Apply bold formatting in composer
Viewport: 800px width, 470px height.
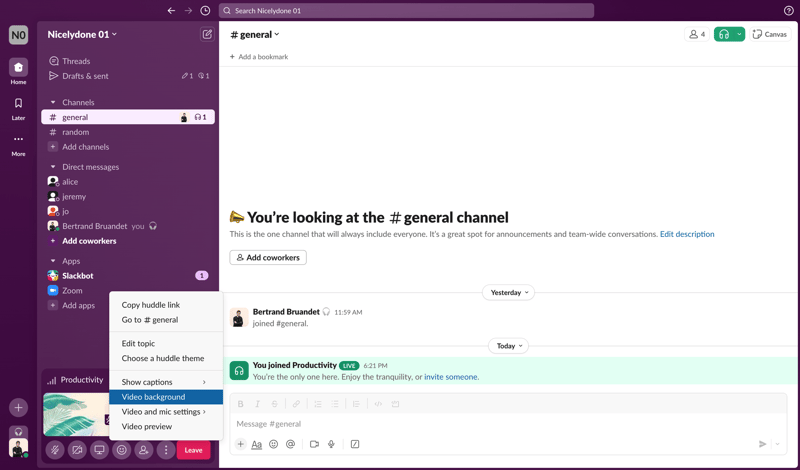[240, 404]
